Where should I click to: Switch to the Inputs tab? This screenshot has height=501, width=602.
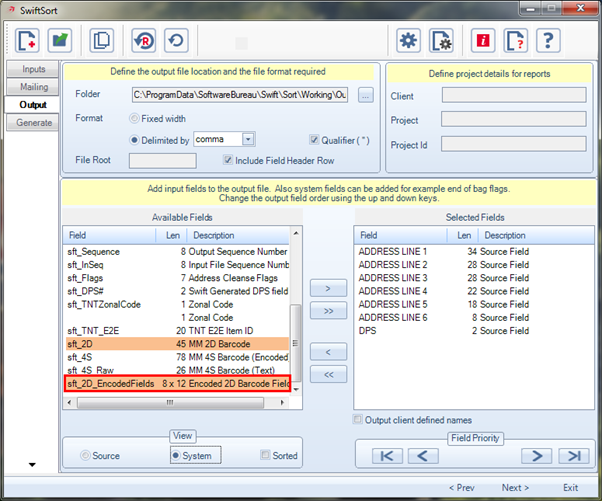point(33,69)
